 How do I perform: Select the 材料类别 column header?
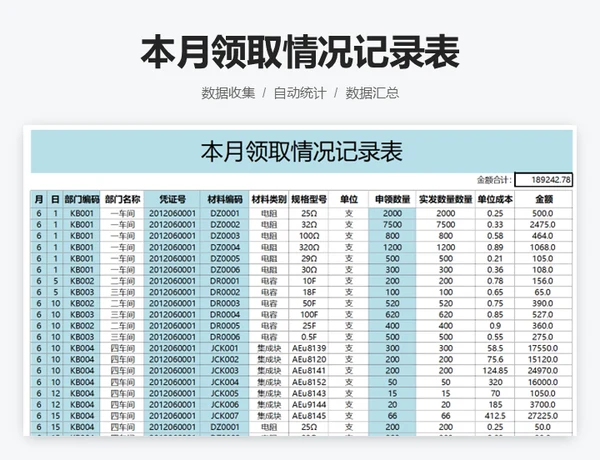(x=269, y=199)
